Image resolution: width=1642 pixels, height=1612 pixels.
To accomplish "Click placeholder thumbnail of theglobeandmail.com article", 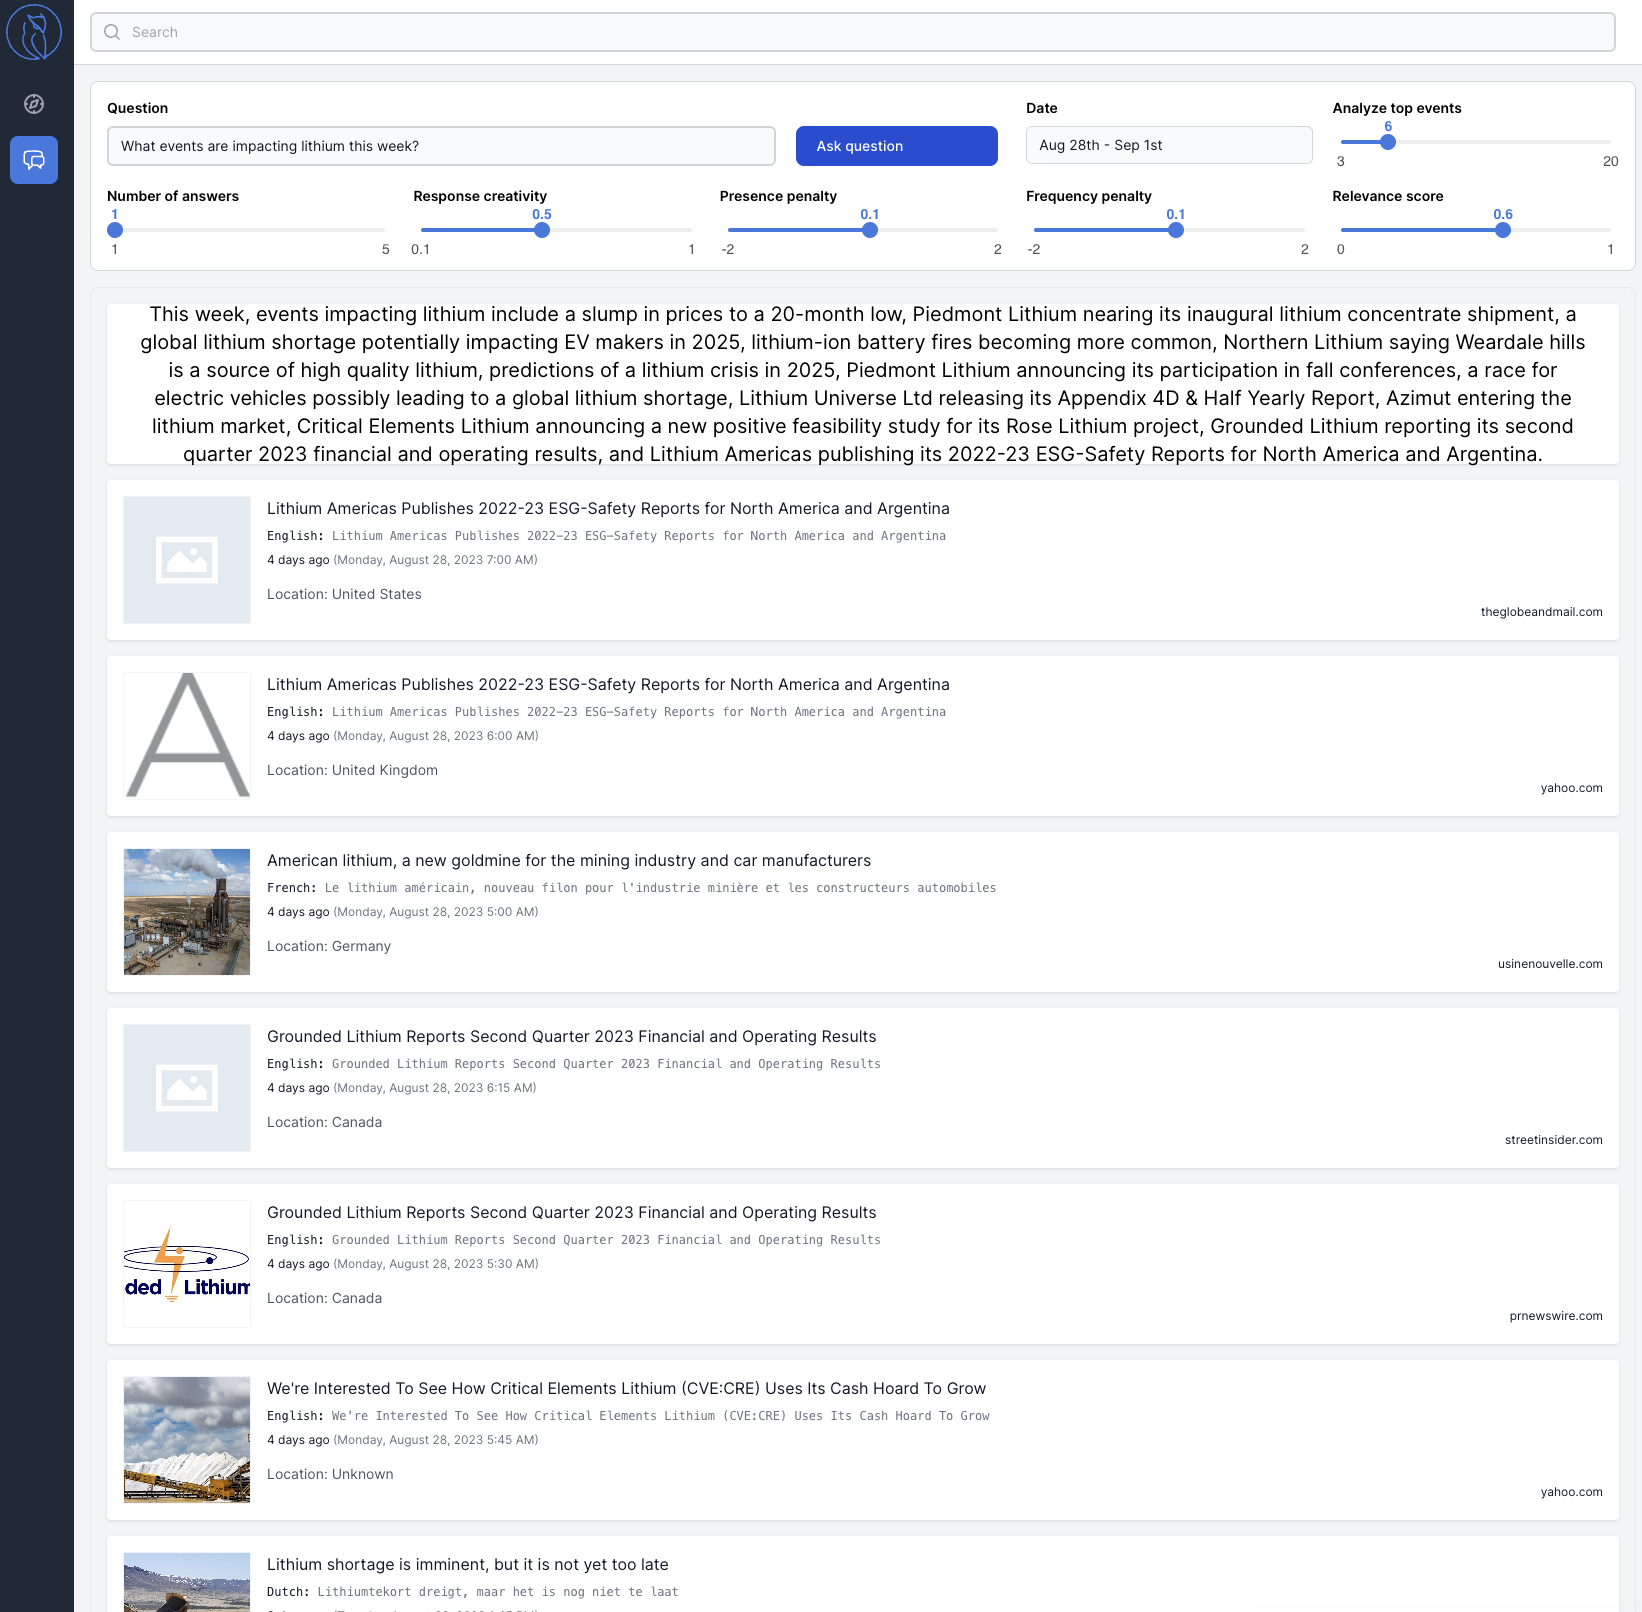I will [187, 560].
